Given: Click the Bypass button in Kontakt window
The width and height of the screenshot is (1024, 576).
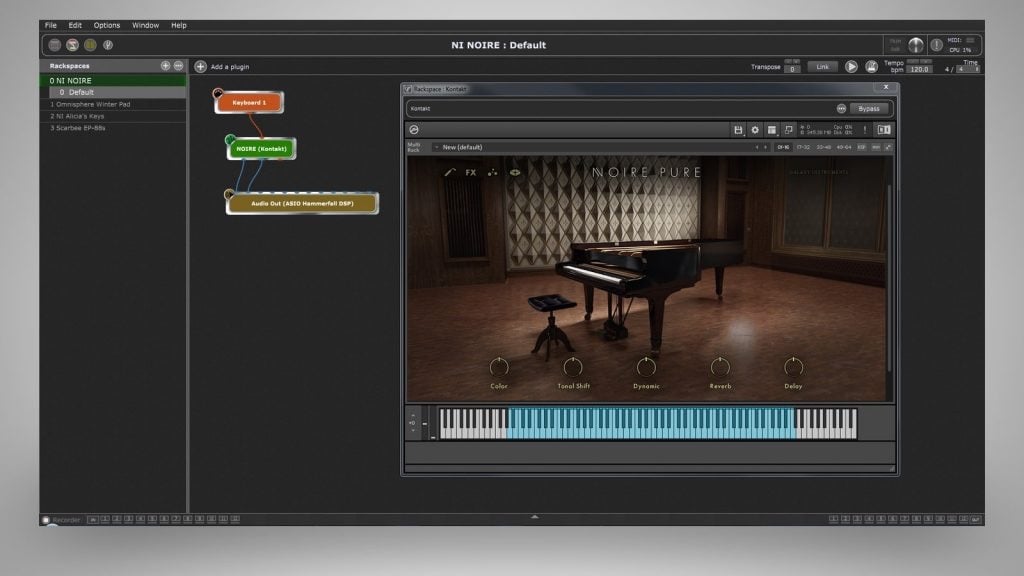Looking at the screenshot, I should [869, 108].
